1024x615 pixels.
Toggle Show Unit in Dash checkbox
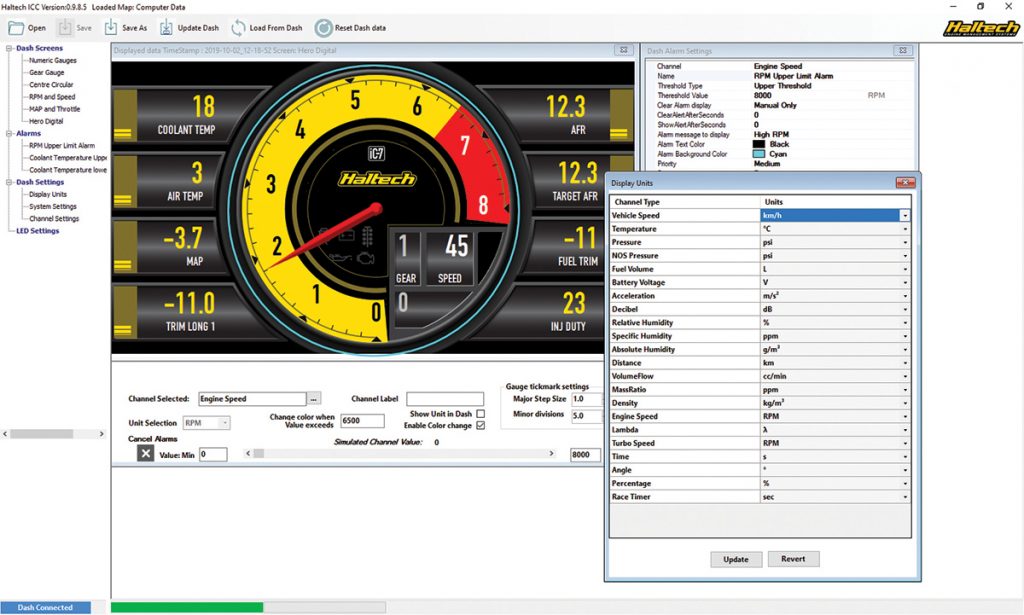[x=481, y=414]
